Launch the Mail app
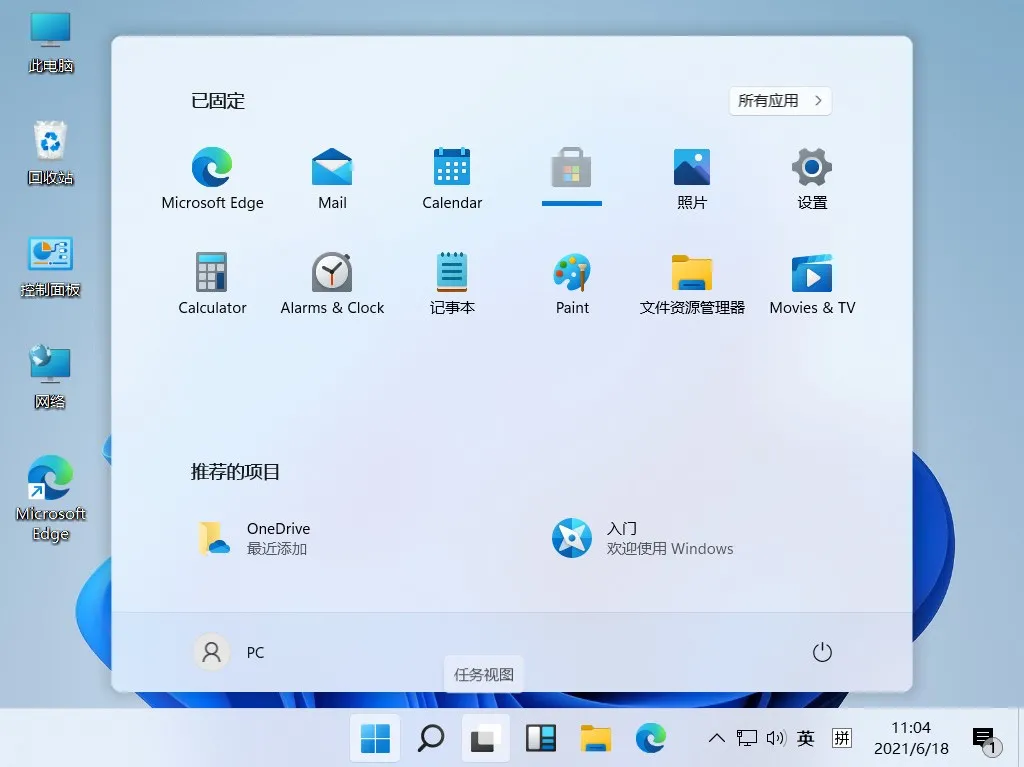Screen dimensions: 1024x767 click(x=332, y=178)
